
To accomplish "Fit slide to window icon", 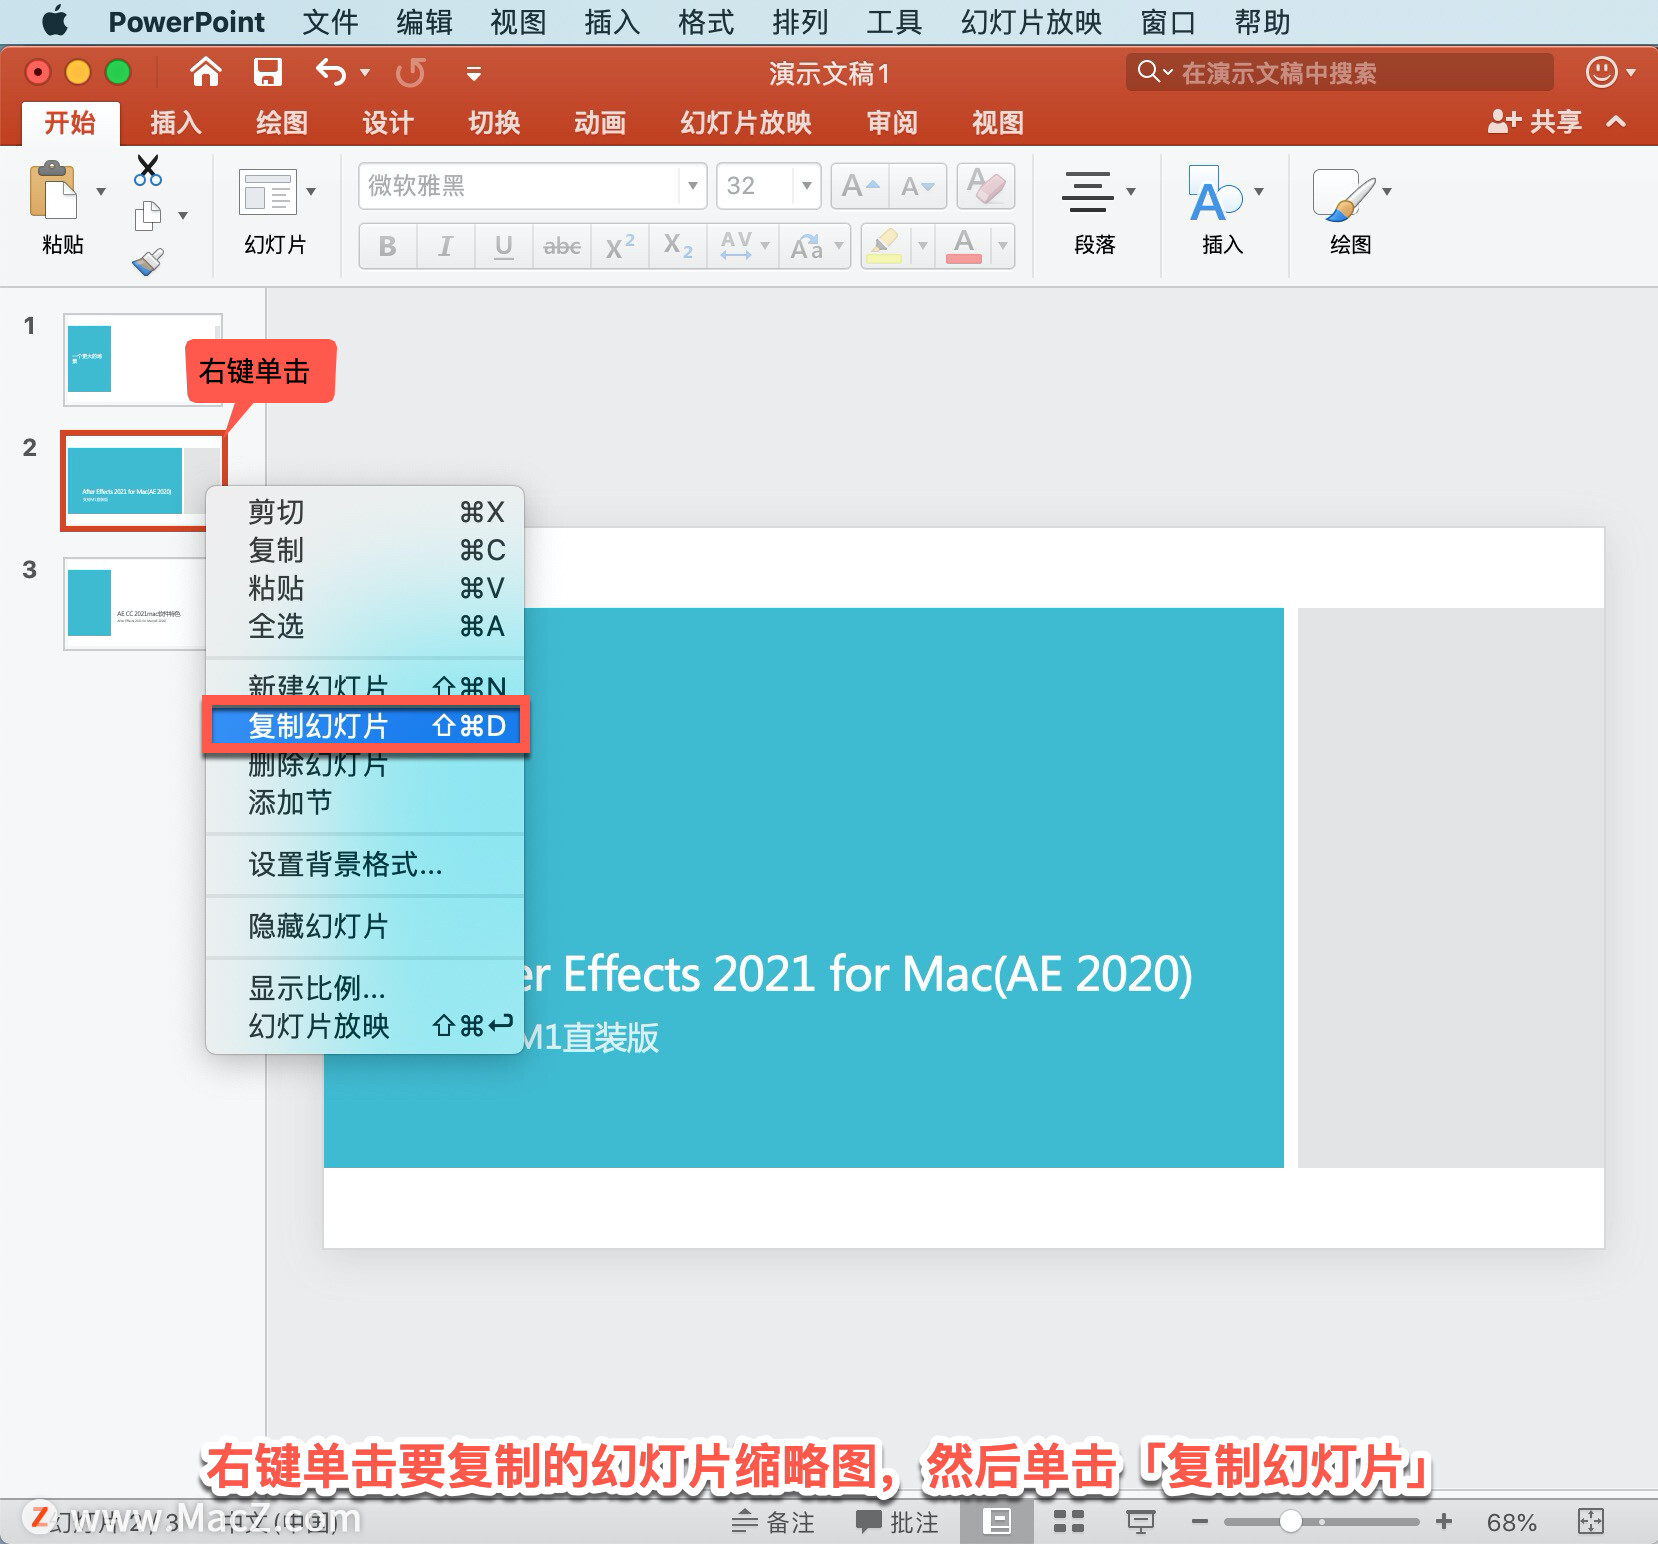I will 1590,1522.
